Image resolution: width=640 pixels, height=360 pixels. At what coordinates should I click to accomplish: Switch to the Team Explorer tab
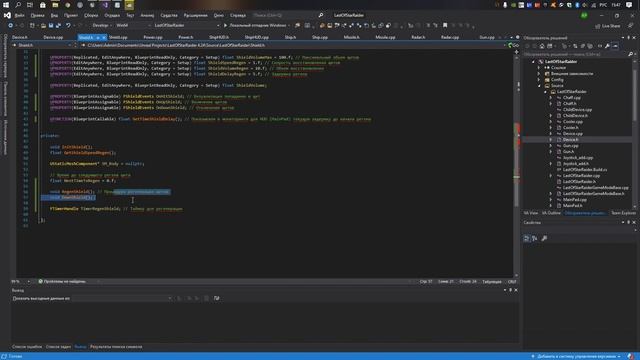[623, 213]
